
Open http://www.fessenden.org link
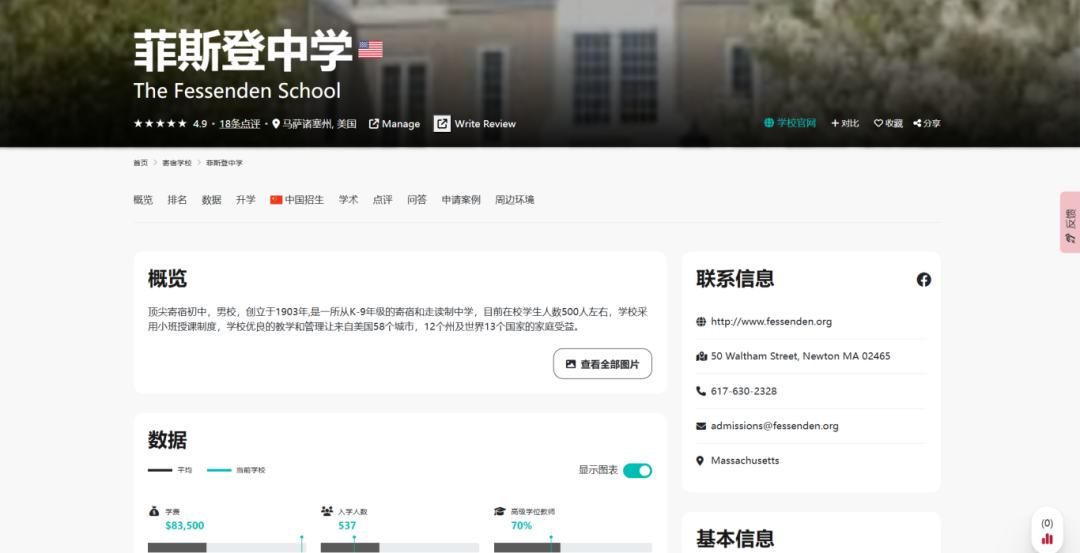(771, 322)
